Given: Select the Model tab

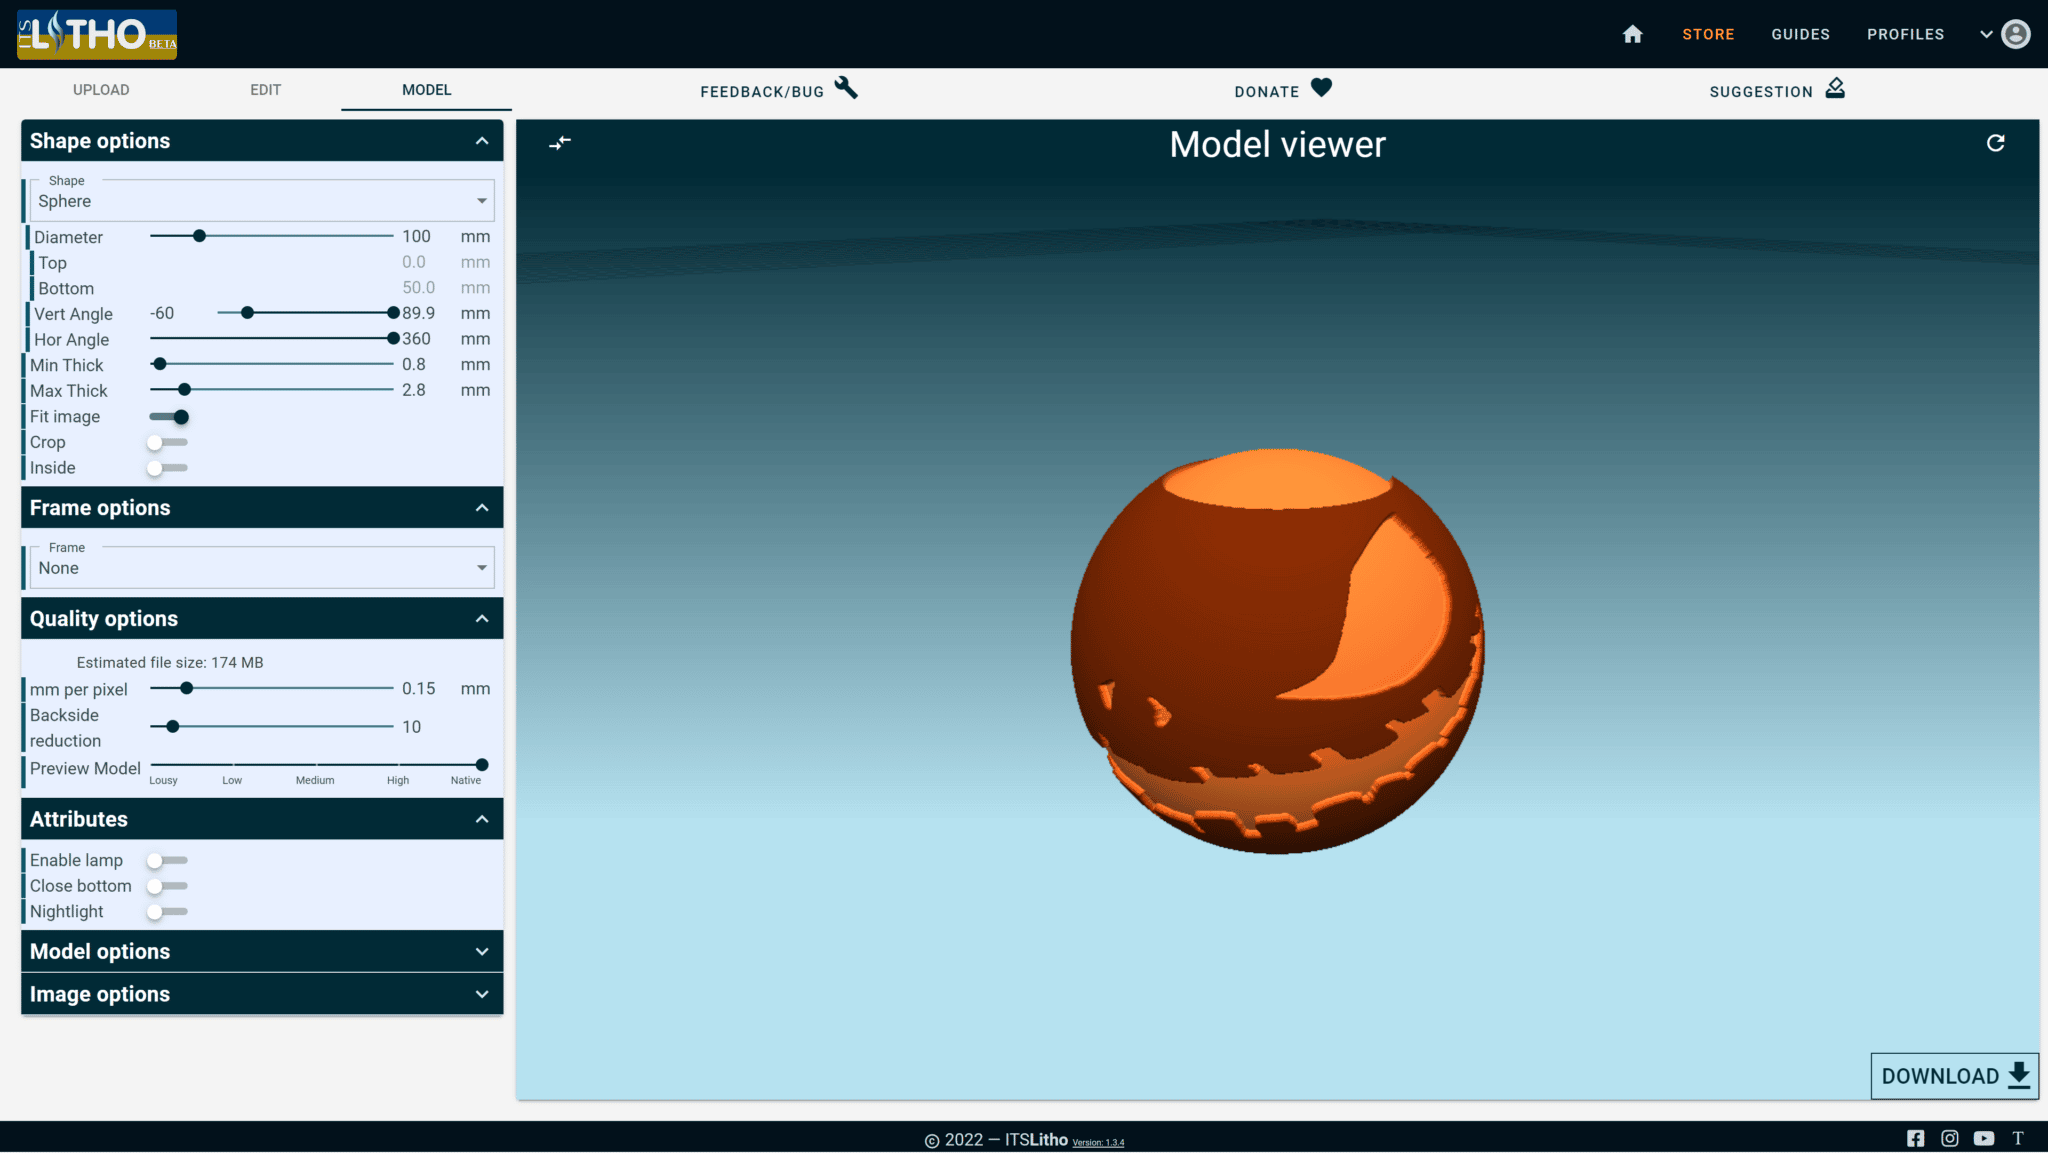Looking at the screenshot, I should [426, 89].
